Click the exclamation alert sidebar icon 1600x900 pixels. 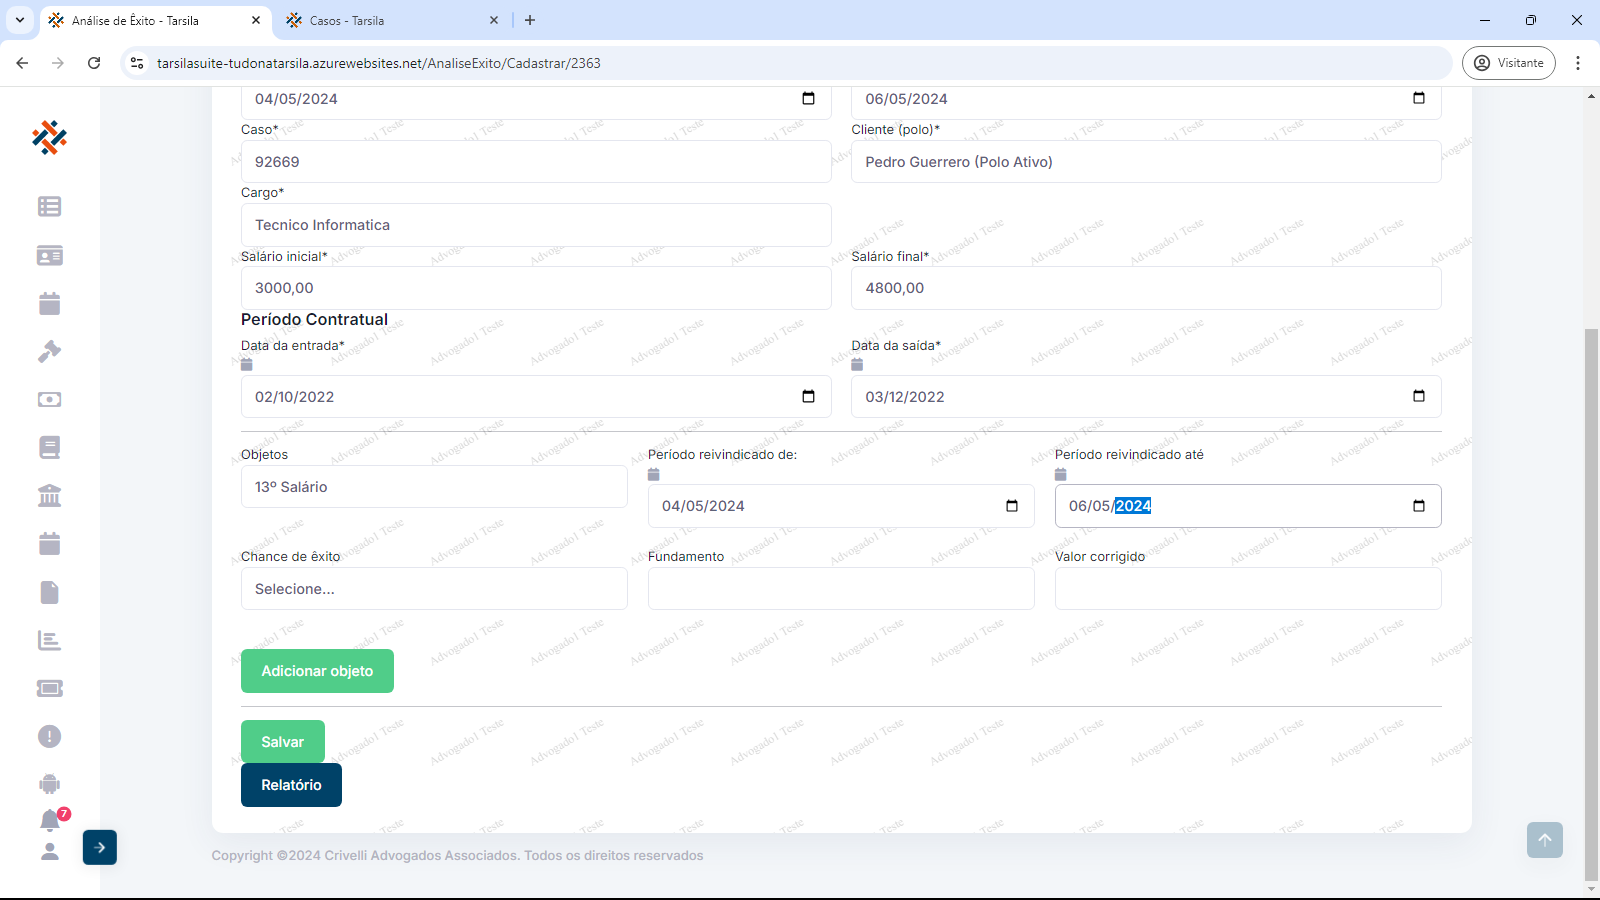pos(49,736)
